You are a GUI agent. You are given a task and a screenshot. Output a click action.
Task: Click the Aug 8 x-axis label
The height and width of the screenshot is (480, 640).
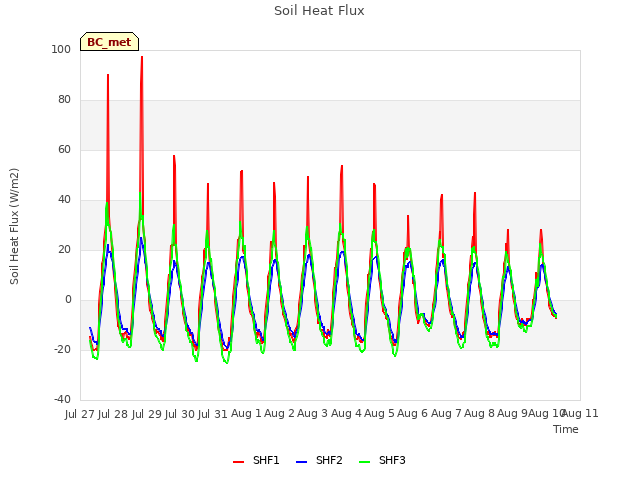point(479,413)
